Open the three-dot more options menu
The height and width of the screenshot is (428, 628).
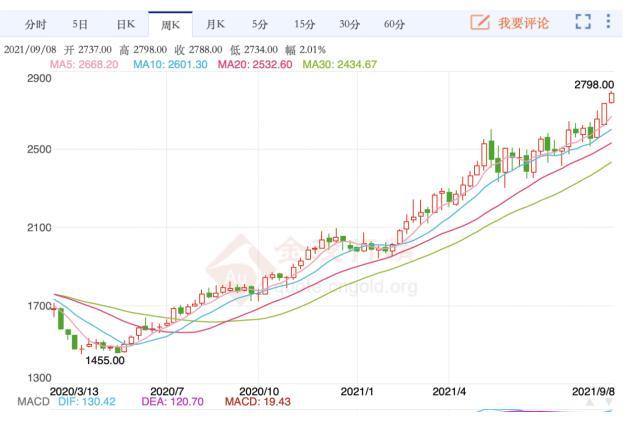608,21
